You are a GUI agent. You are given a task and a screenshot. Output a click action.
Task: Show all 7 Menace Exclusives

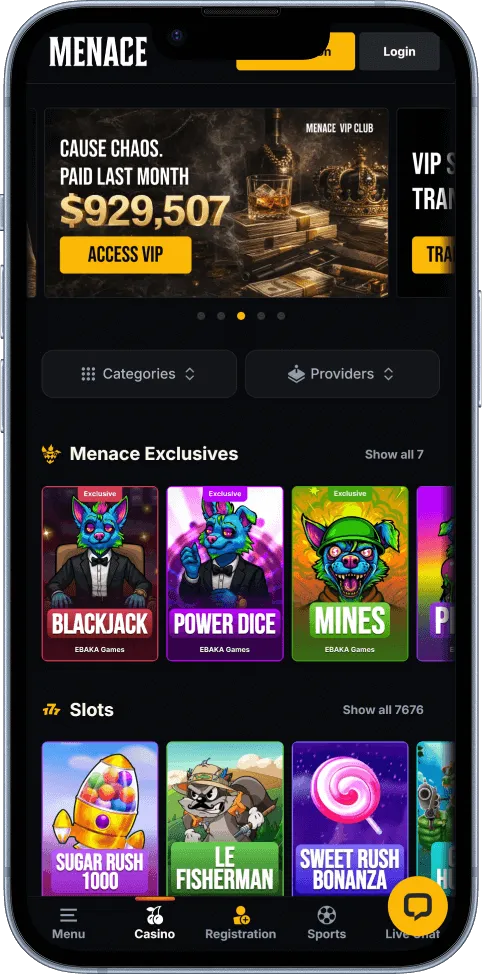click(394, 454)
